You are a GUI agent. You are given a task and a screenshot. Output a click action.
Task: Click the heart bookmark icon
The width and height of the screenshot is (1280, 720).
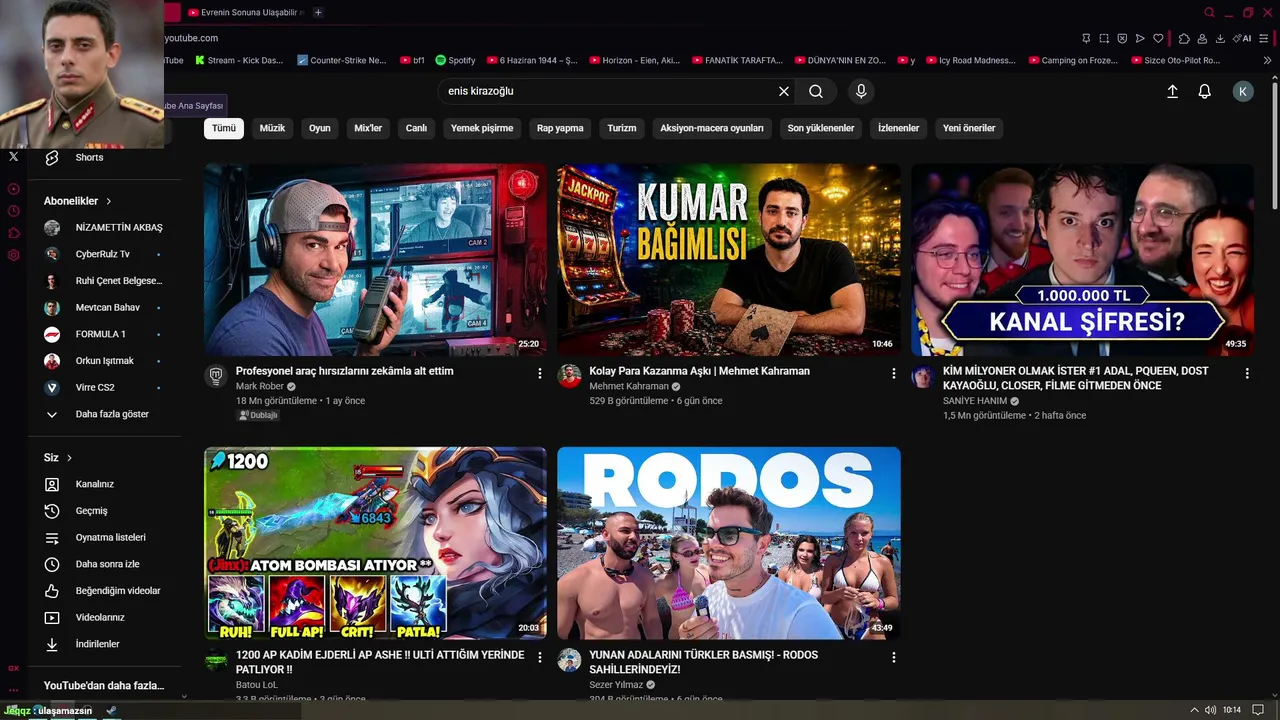coord(1158,38)
